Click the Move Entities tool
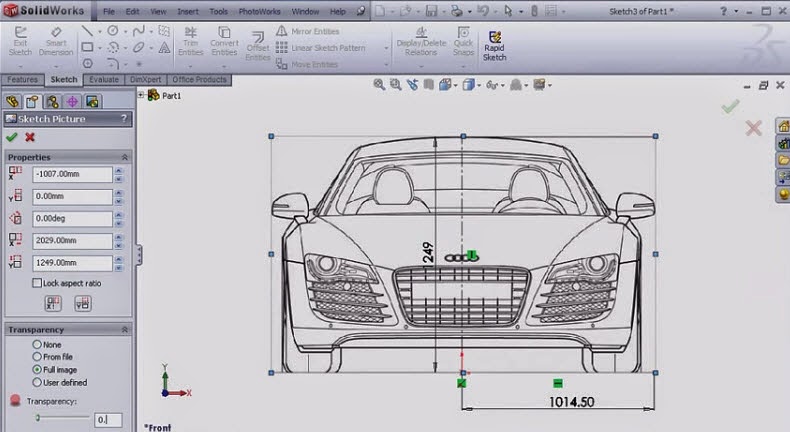790x432 pixels. click(307, 65)
